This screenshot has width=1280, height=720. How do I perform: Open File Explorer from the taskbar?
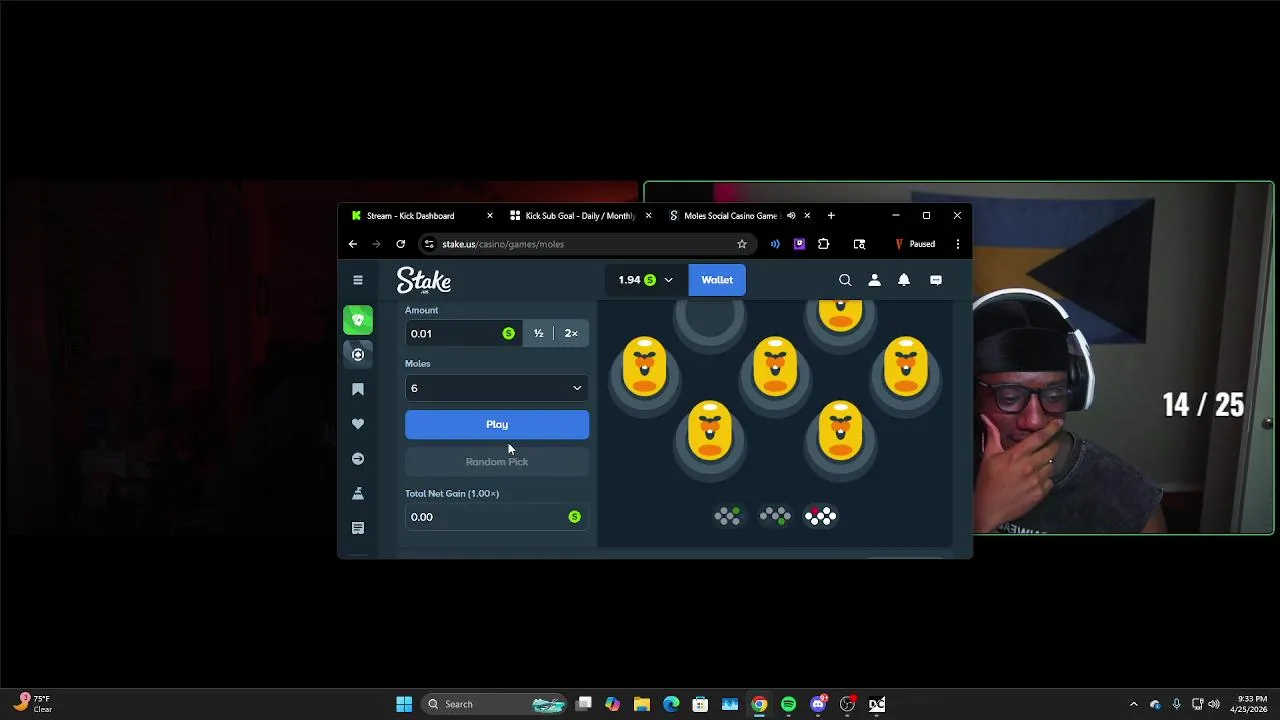(x=642, y=704)
